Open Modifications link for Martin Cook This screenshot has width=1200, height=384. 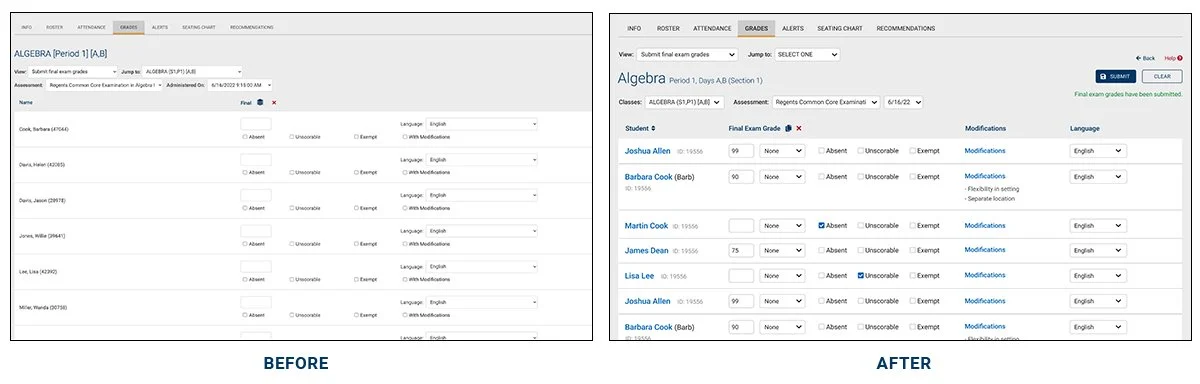tap(985, 226)
